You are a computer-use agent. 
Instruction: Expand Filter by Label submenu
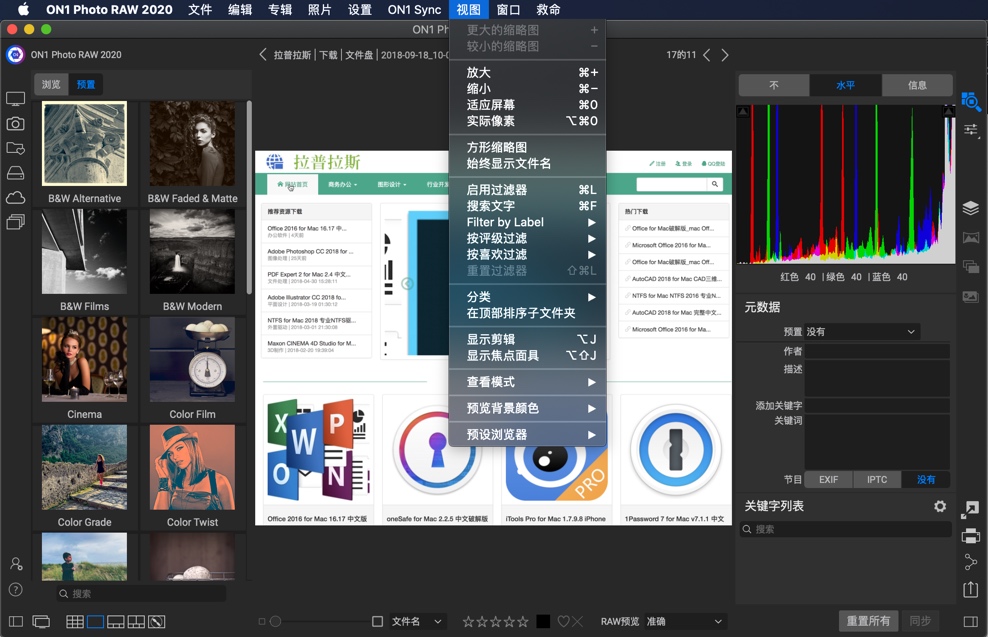pos(527,222)
